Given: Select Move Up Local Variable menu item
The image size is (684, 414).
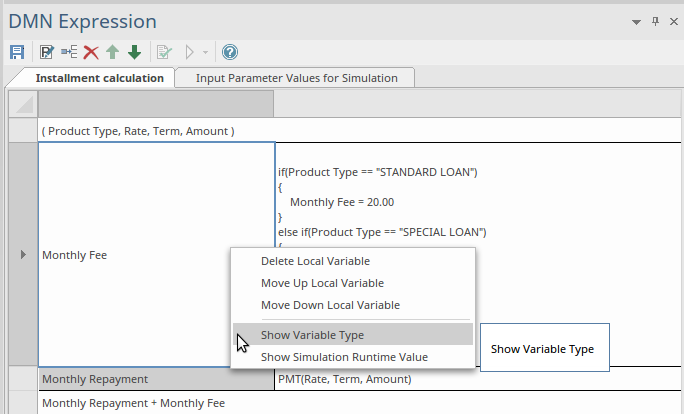Looking at the screenshot, I should (322, 284).
